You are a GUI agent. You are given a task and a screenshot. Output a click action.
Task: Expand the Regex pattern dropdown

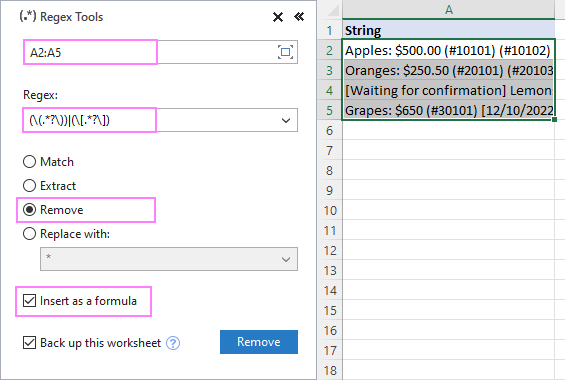pos(286,120)
